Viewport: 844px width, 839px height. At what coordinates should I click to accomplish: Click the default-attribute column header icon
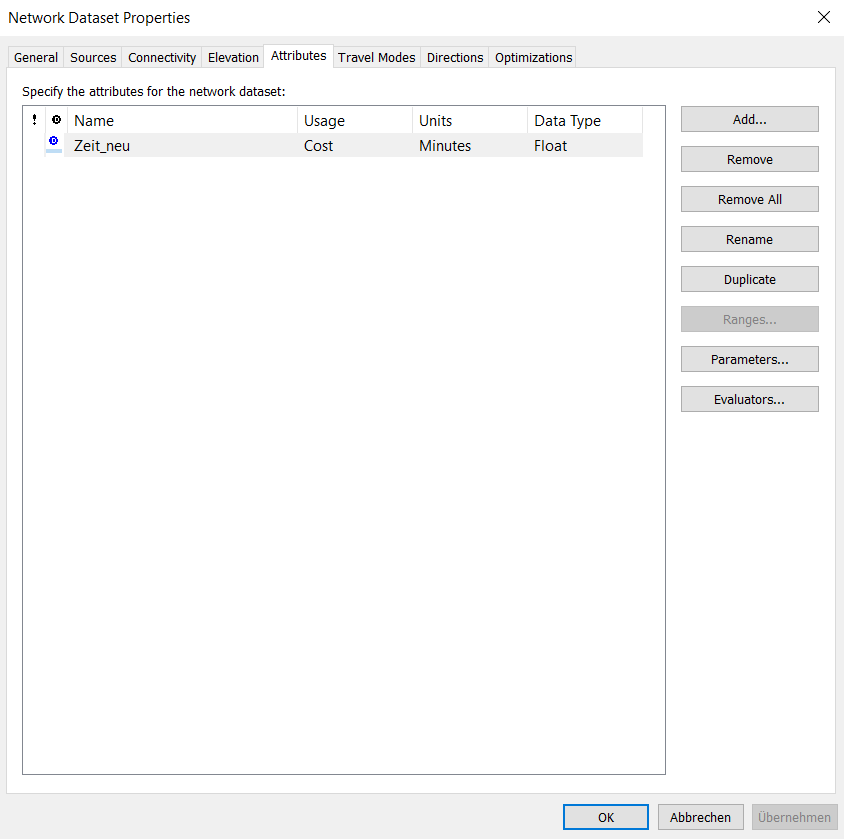coord(56,120)
